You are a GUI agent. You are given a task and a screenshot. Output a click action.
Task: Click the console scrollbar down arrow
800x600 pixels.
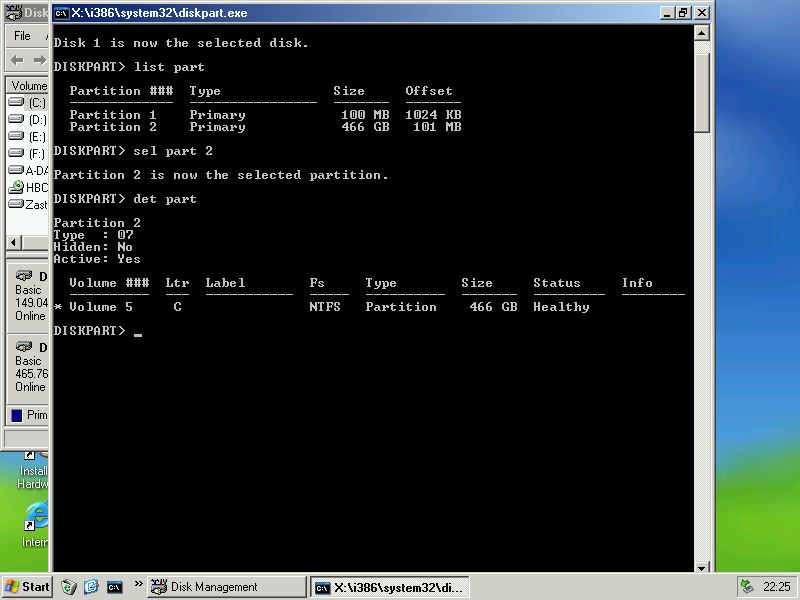[x=702, y=564]
